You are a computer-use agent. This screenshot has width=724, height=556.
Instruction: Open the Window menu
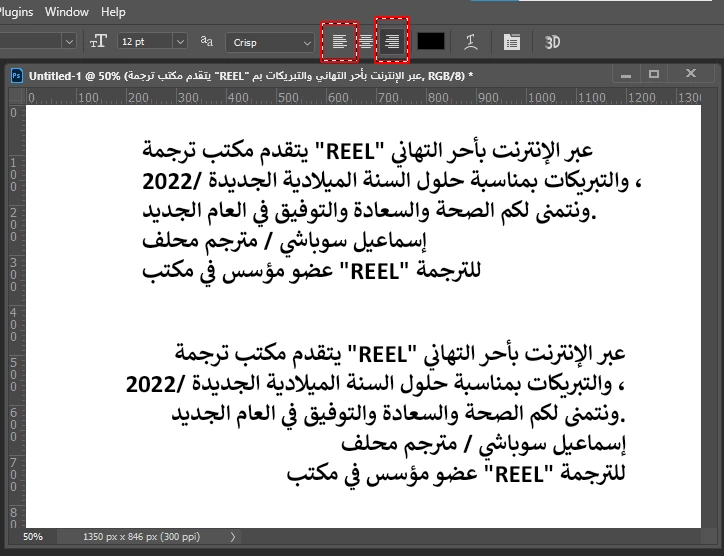click(66, 12)
